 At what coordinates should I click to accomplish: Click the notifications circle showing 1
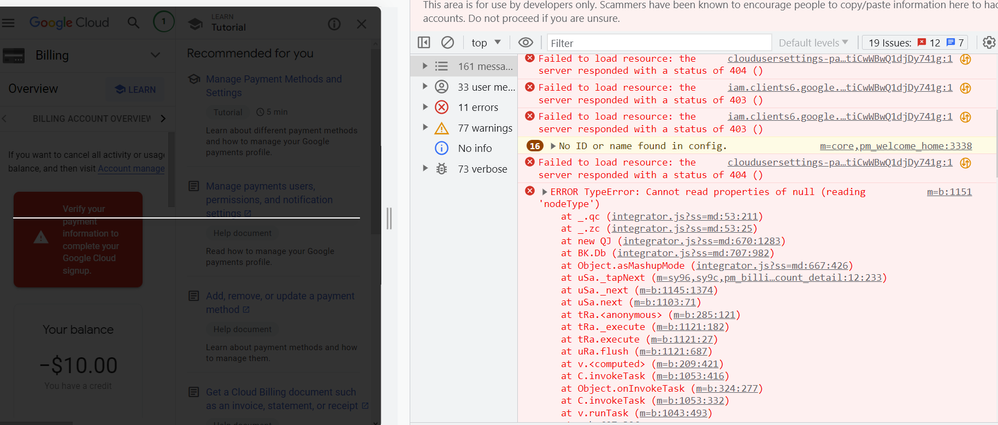(164, 23)
